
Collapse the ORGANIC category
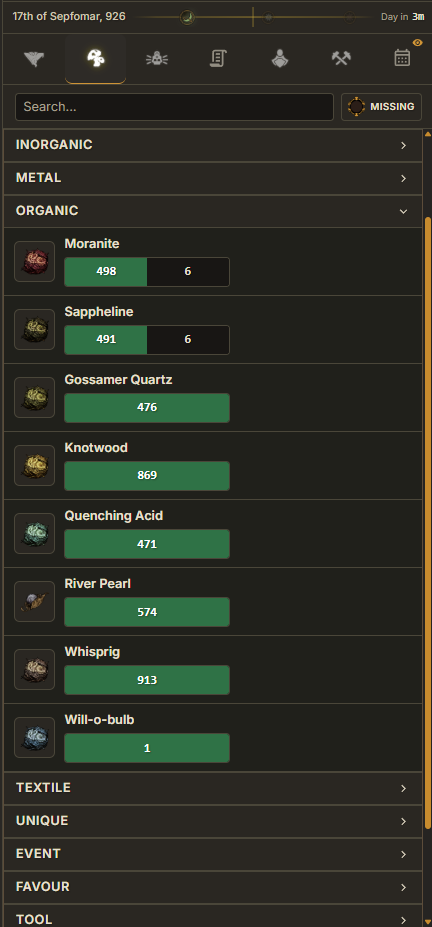click(x=213, y=211)
